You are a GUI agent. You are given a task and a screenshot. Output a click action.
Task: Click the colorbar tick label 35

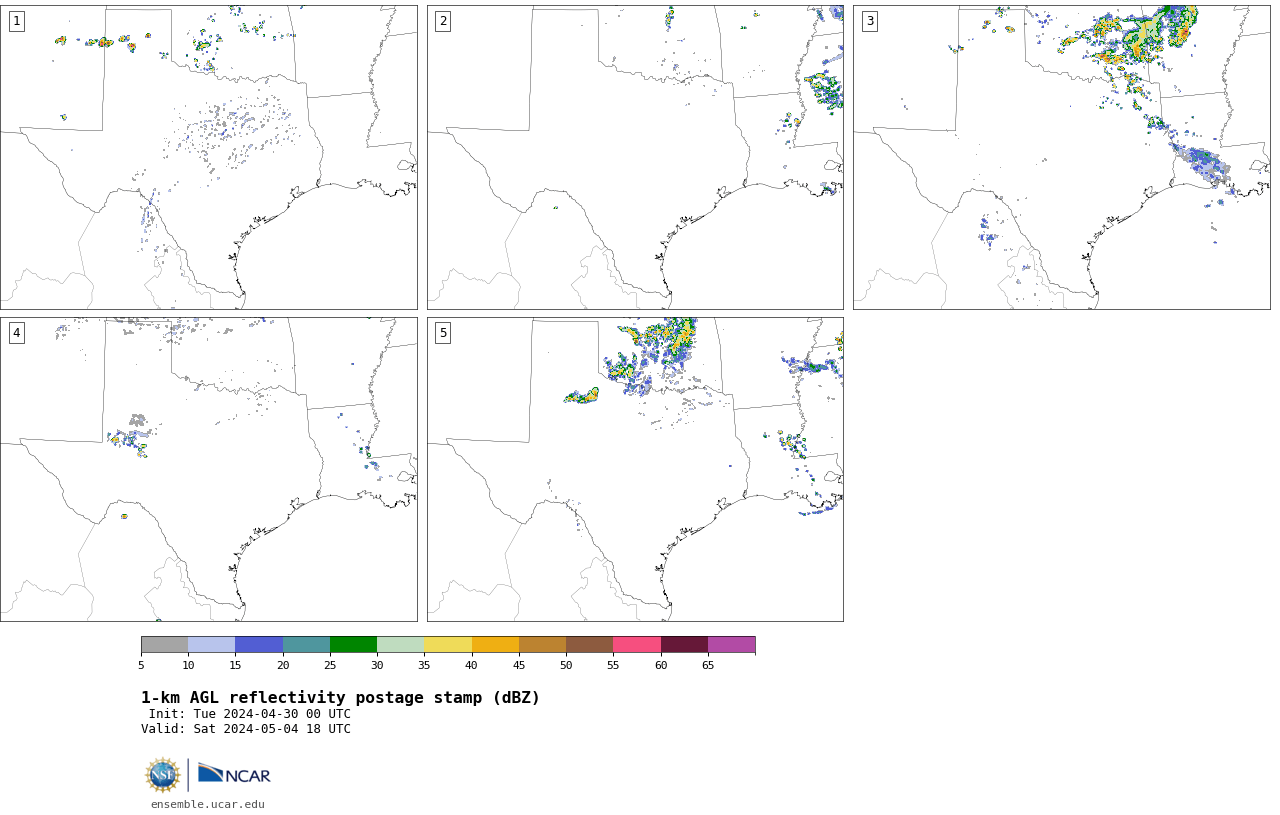[x=424, y=665]
